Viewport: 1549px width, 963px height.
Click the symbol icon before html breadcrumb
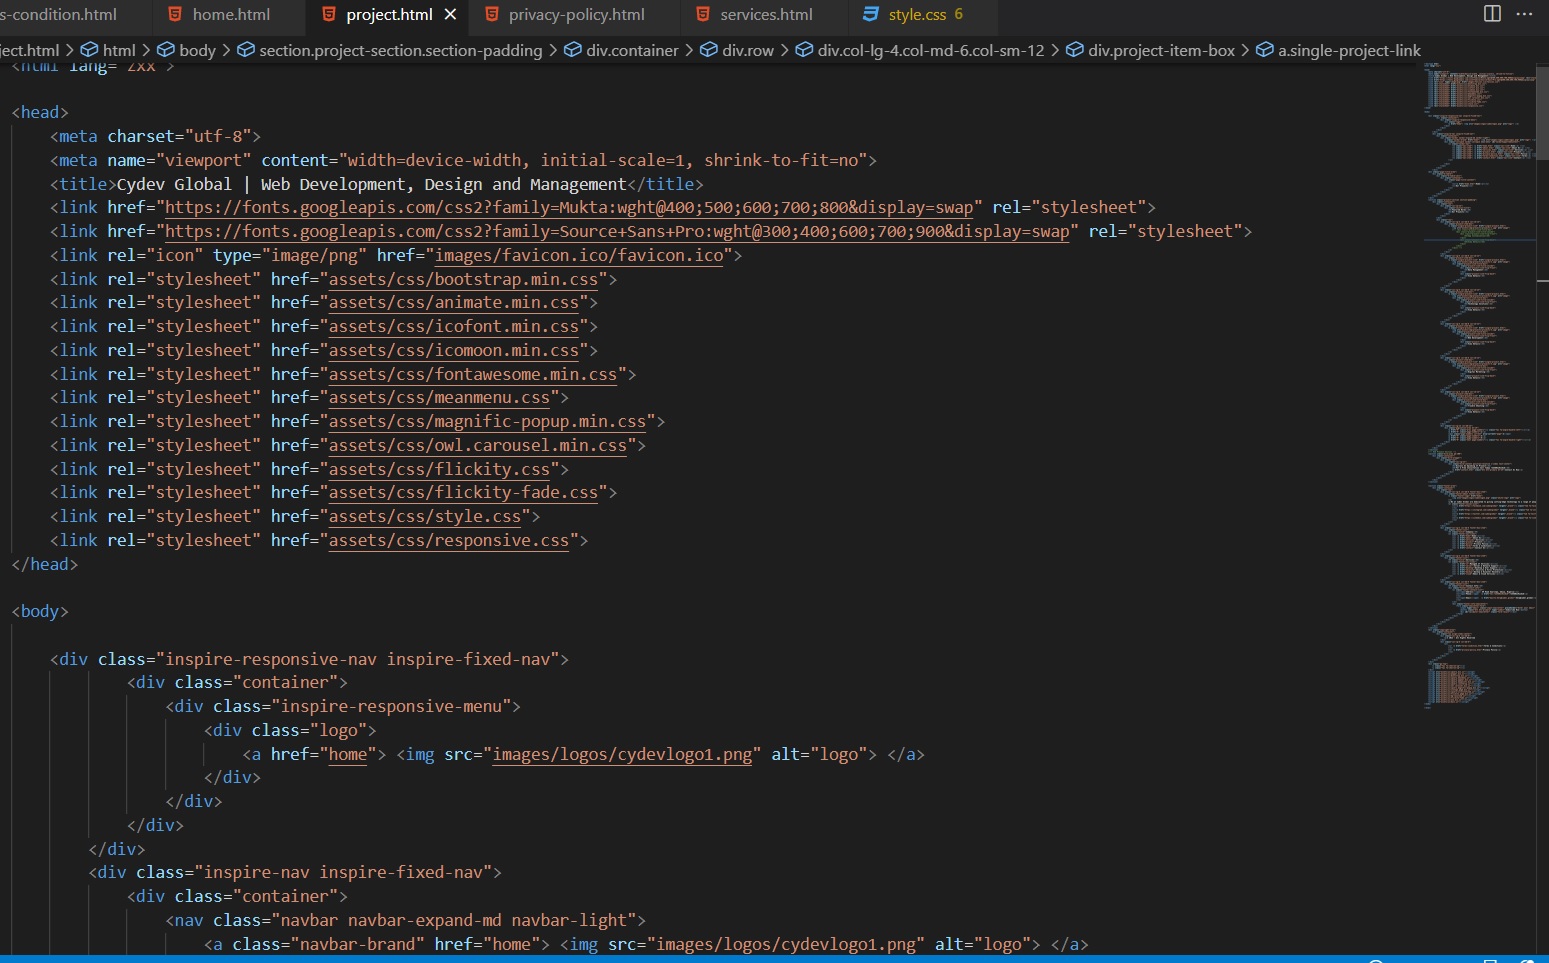coord(89,49)
